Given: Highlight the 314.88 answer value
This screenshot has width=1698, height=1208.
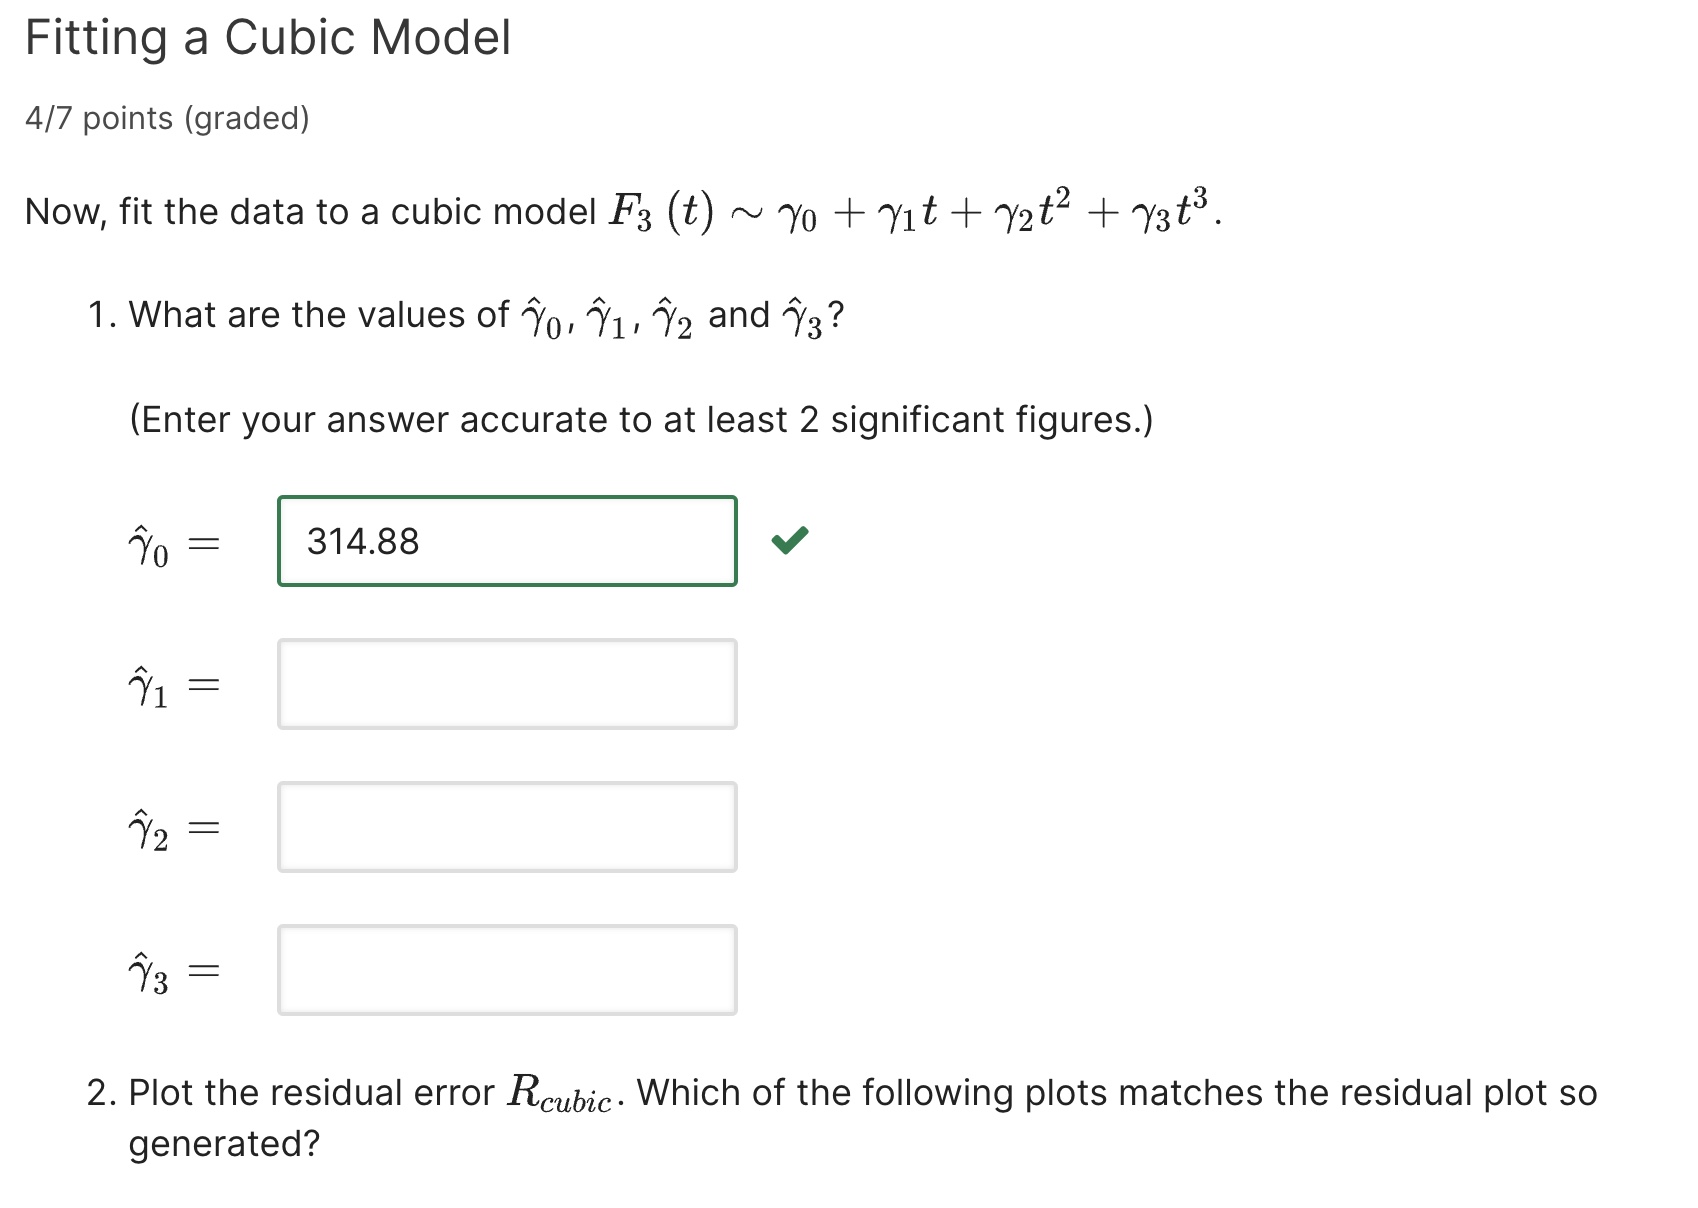Looking at the screenshot, I should coord(363,540).
